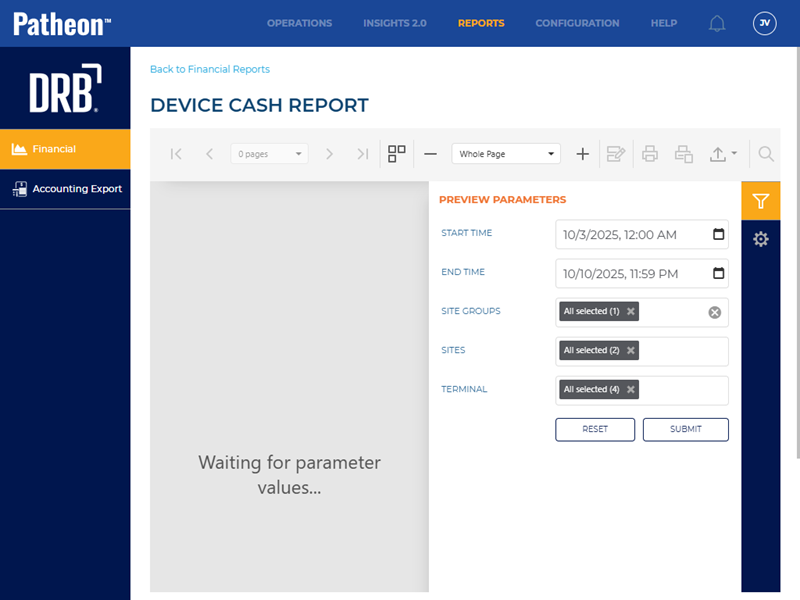Viewport: 800px width, 600px height.
Task: Select Accounting Export in sidebar
Action: [x=66, y=189]
